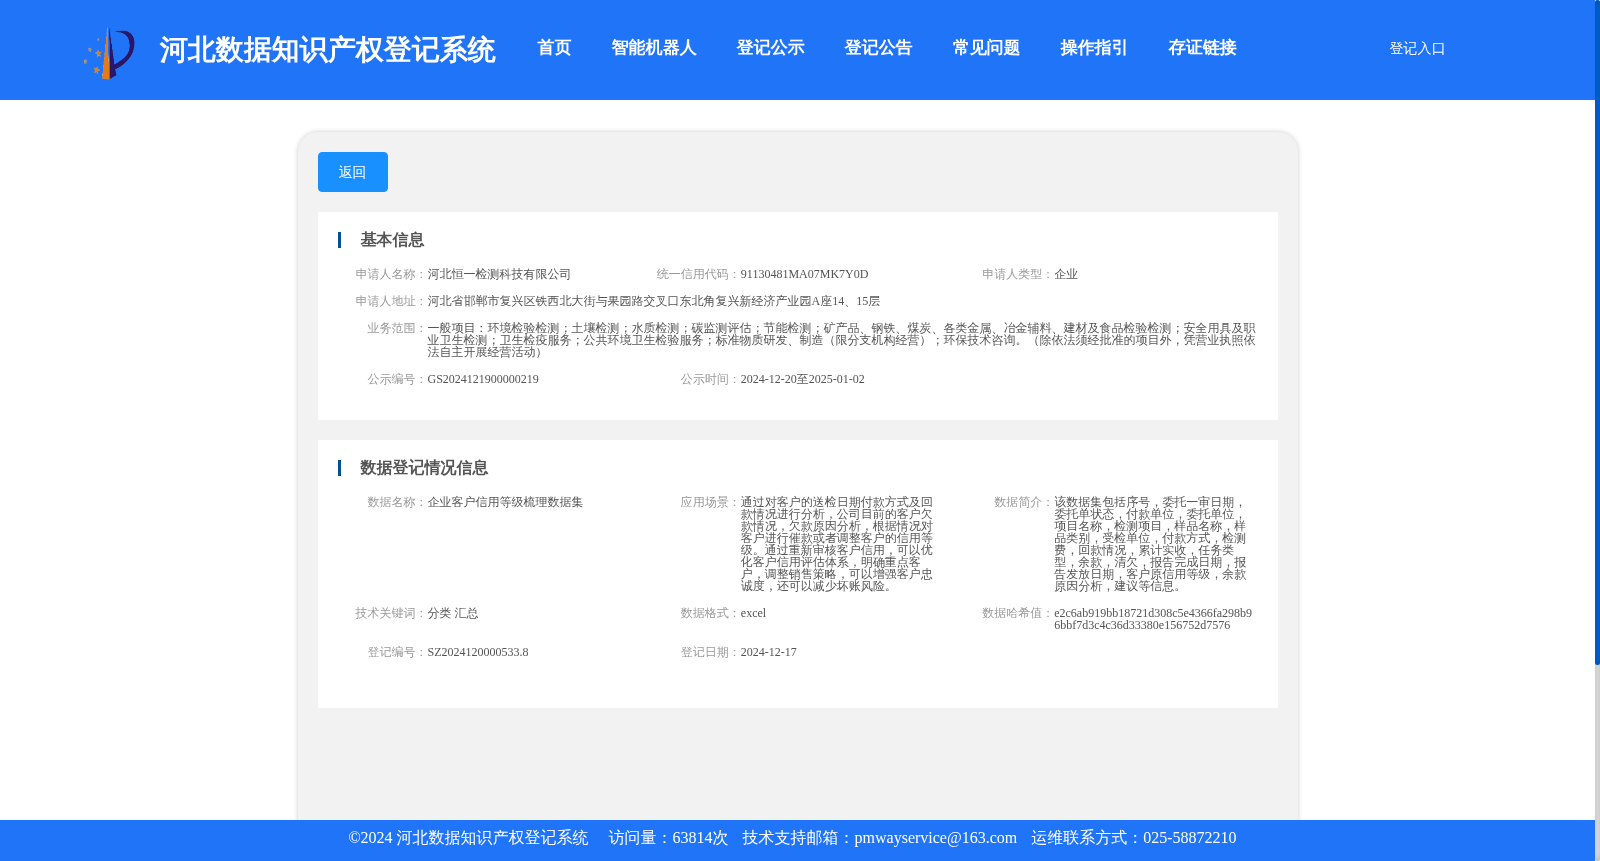This screenshot has height=861, width=1600.
Task: Click the 数据登记情况信息 section heading
Action: point(424,468)
